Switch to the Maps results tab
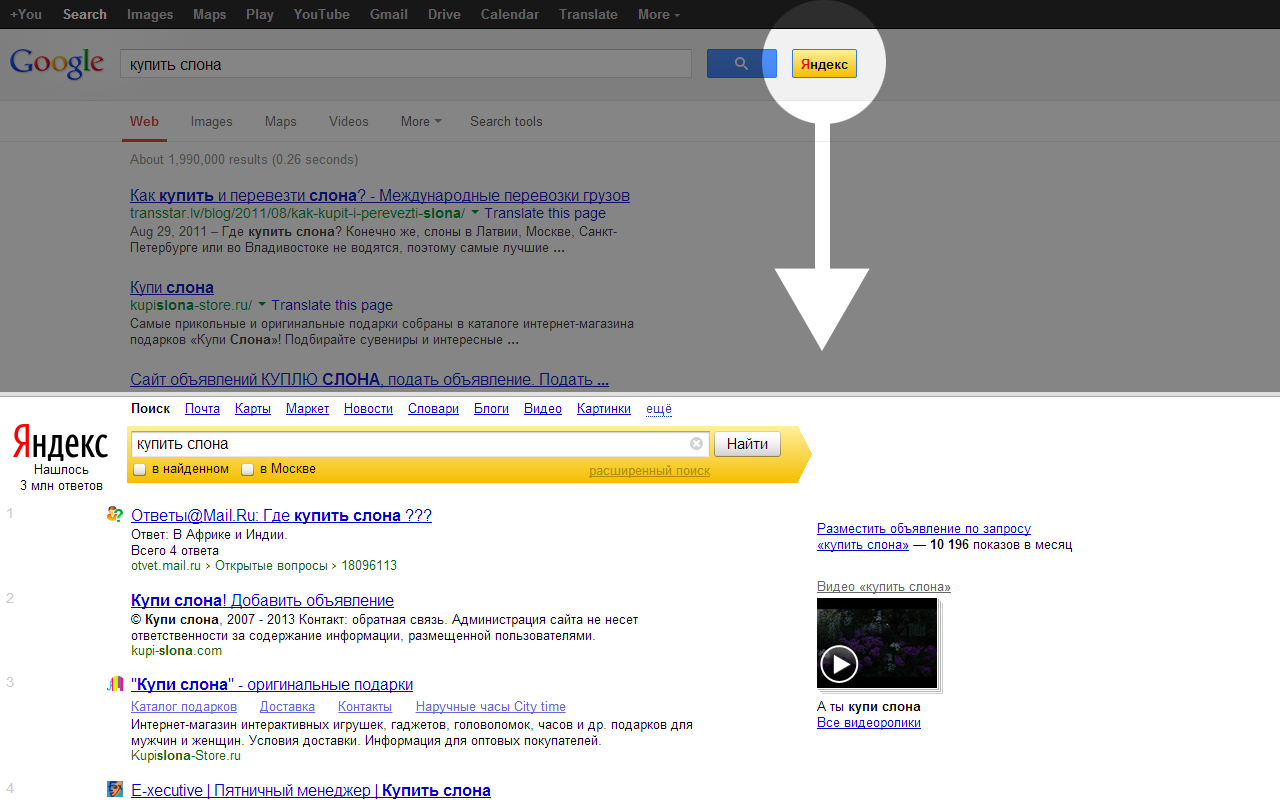1280x800 pixels. click(281, 121)
